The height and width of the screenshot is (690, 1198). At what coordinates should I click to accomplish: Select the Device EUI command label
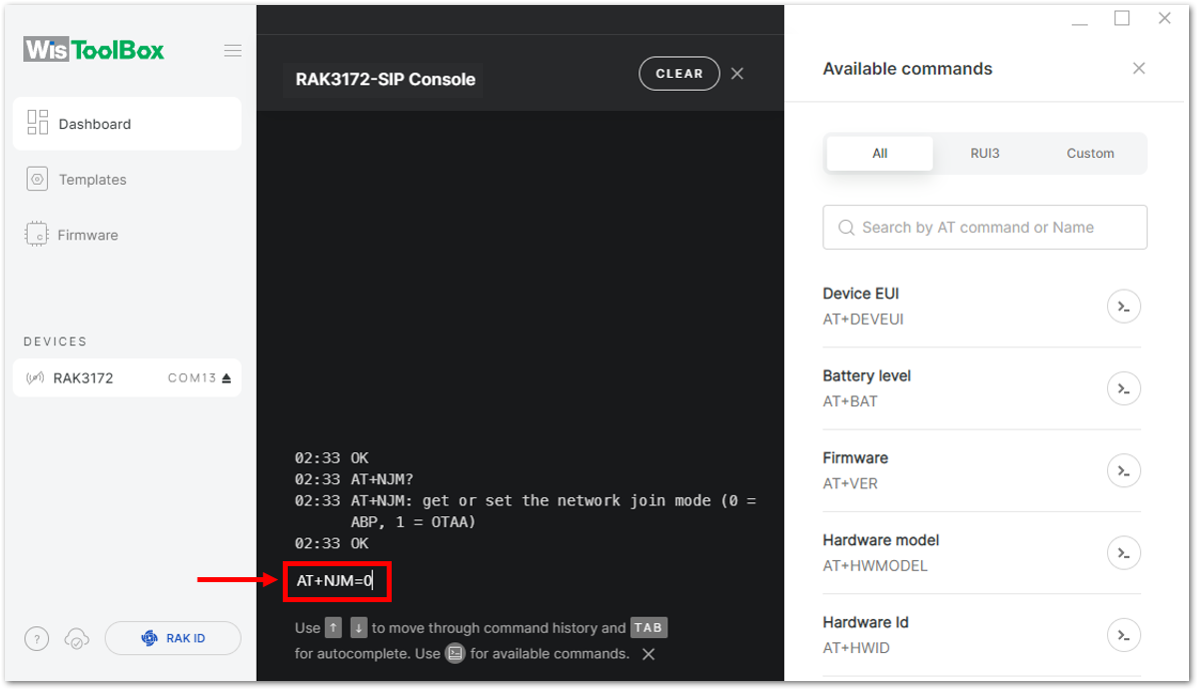pos(861,293)
